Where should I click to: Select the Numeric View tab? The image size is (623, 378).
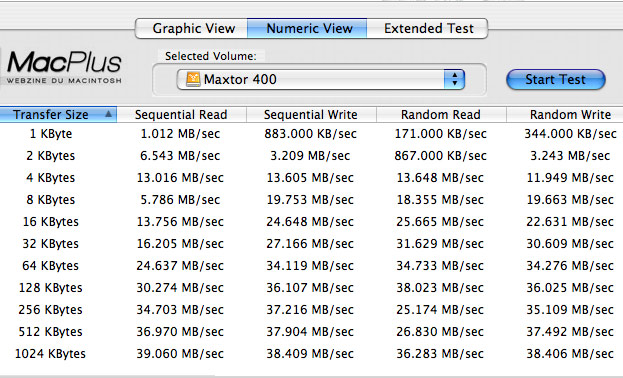[307, 29]
